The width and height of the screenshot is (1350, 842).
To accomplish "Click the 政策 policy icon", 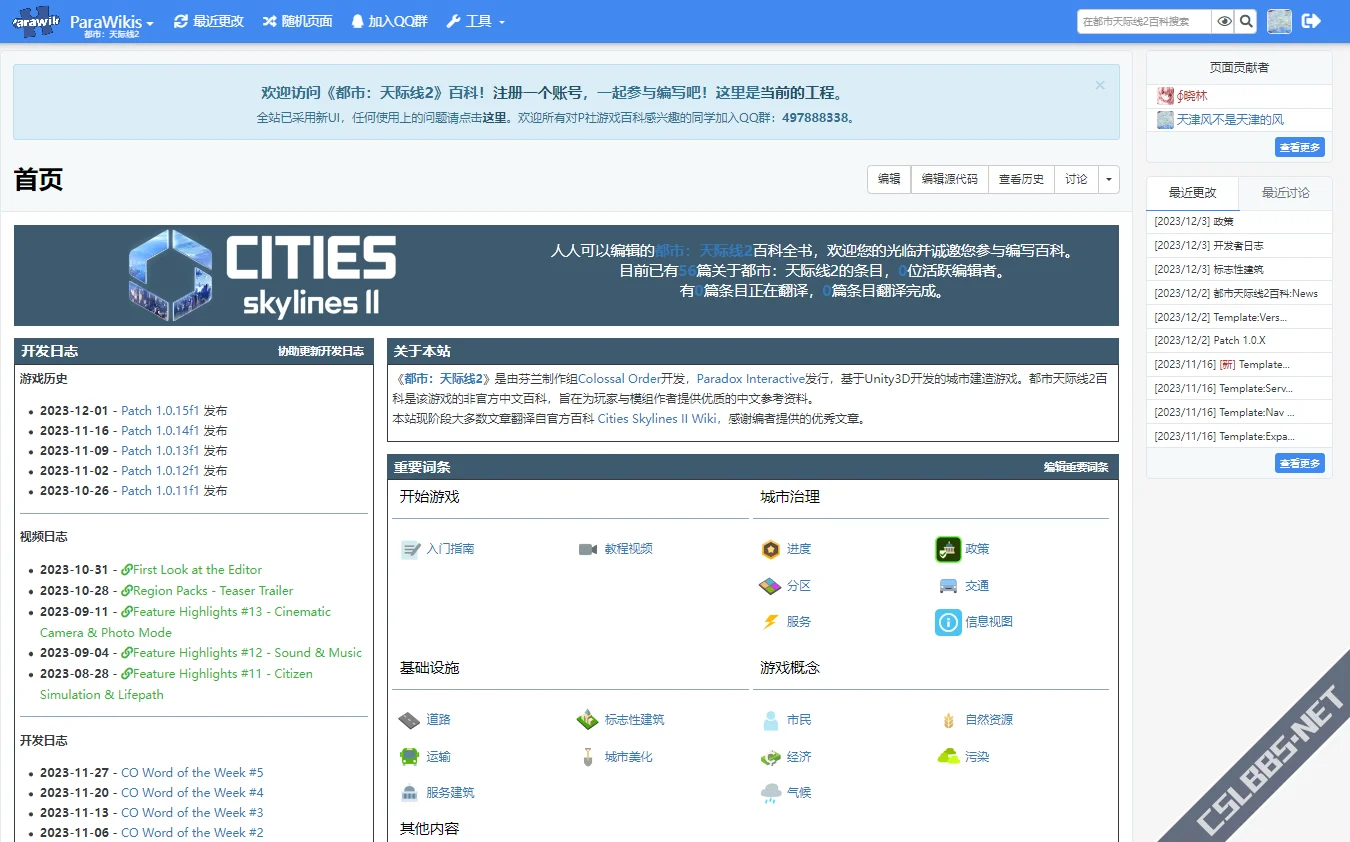I will (948, 549).
